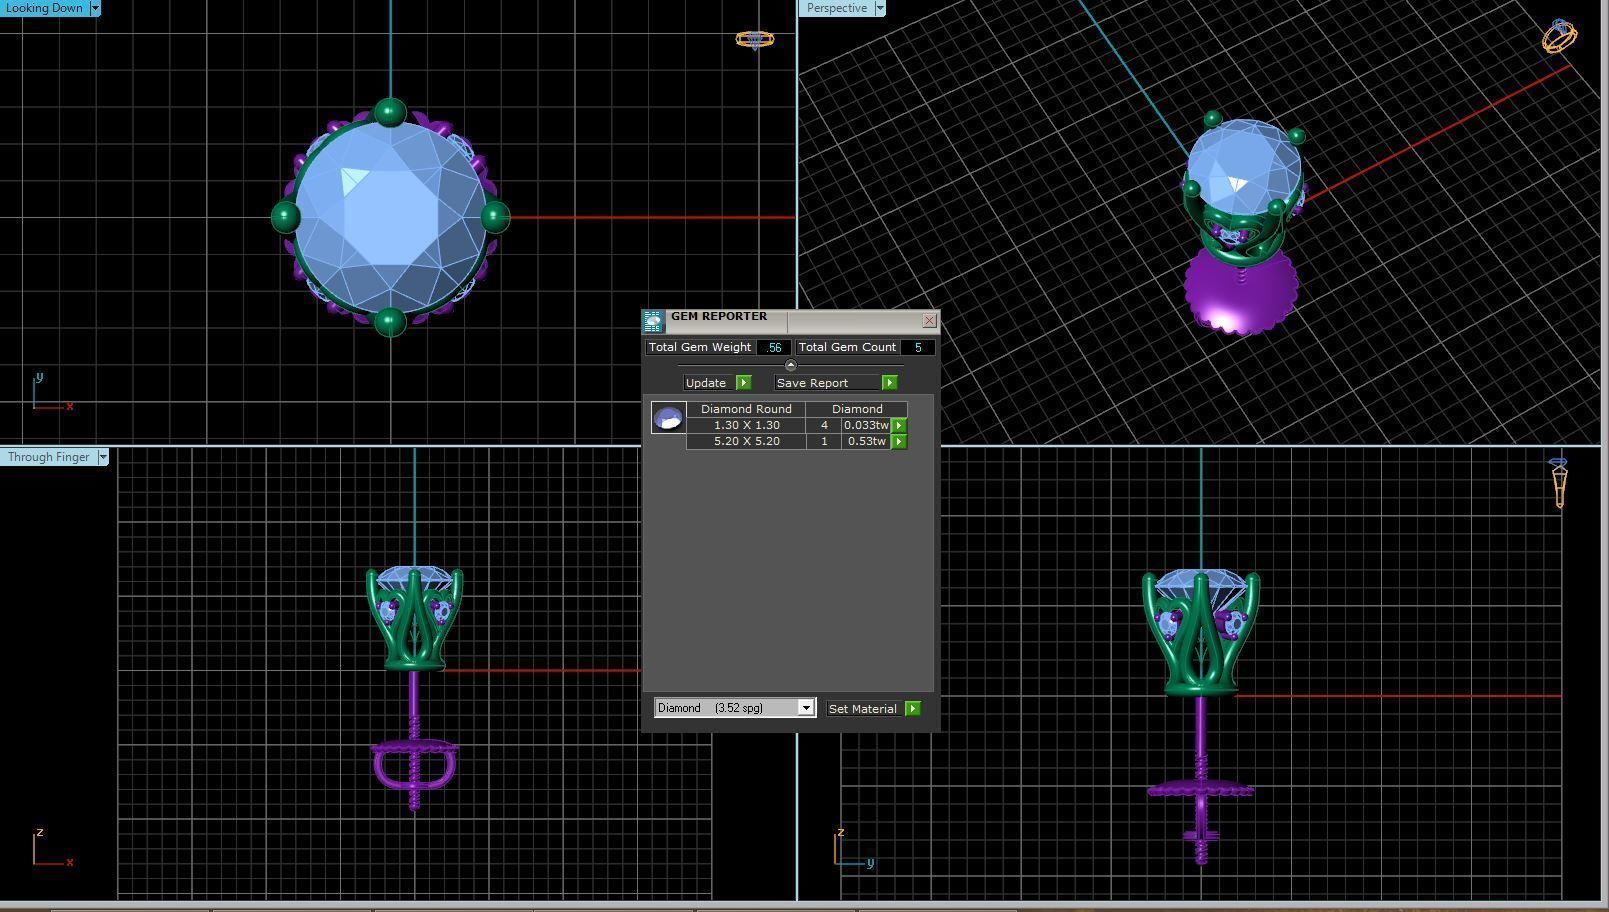This screenshot has width=1609, height=912.
Task: Click the Gem Reporter title bar text
Action: pos(719,316)
